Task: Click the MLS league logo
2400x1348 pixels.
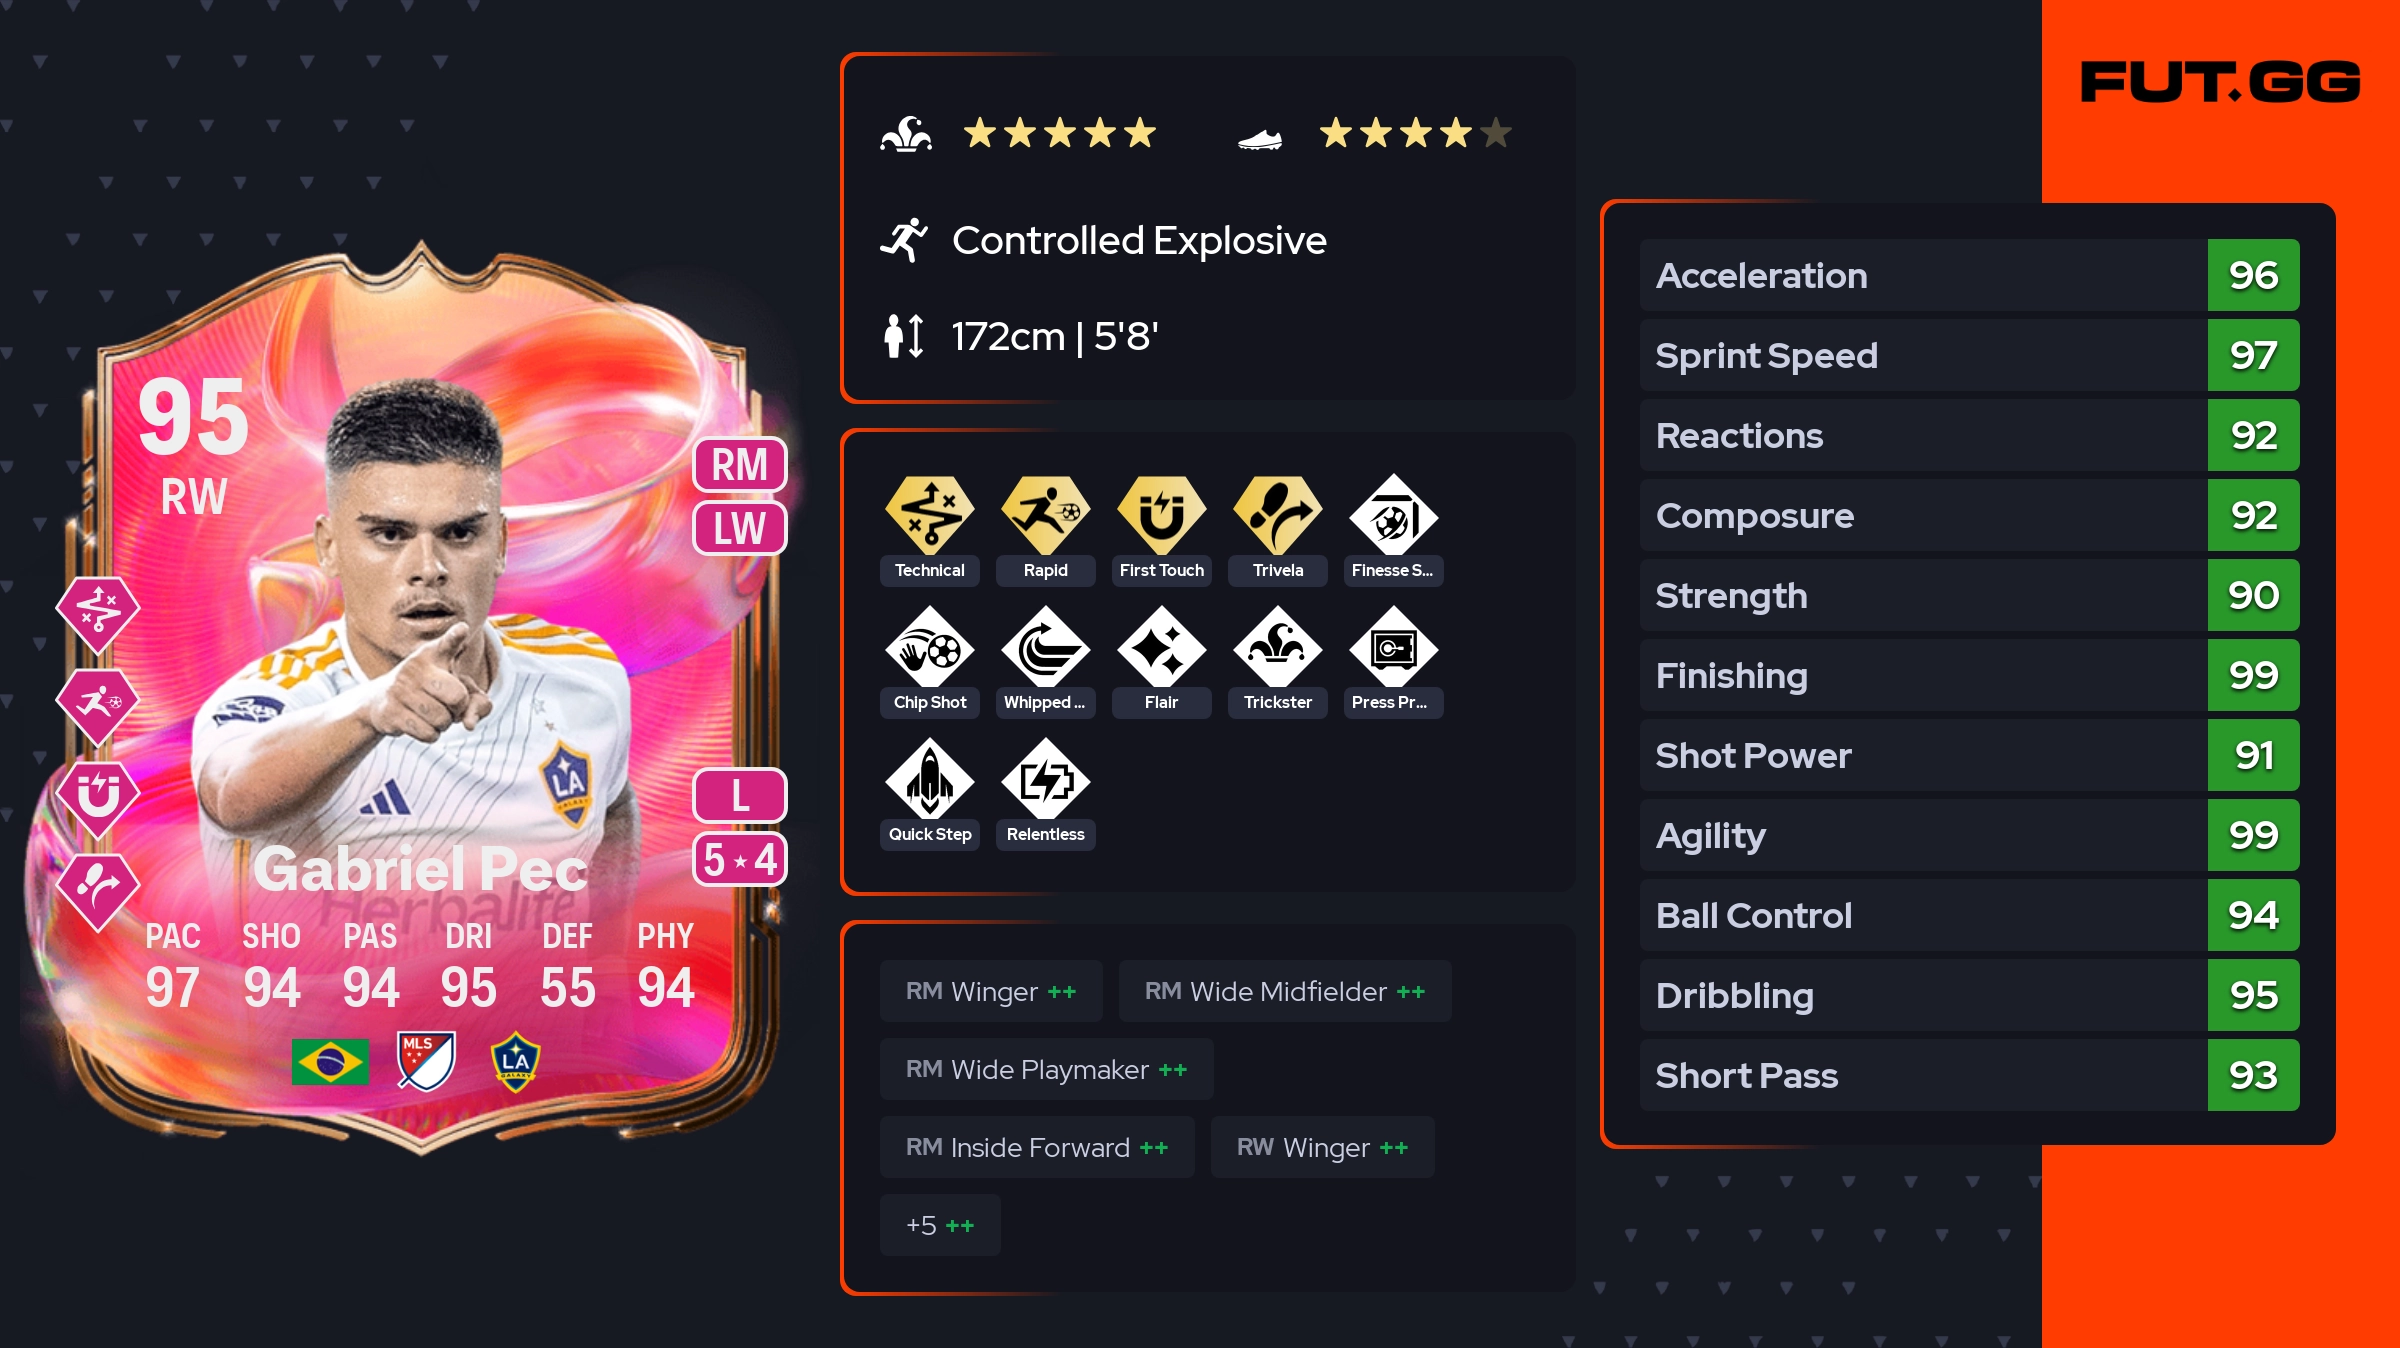Action: pos(426,1061)
